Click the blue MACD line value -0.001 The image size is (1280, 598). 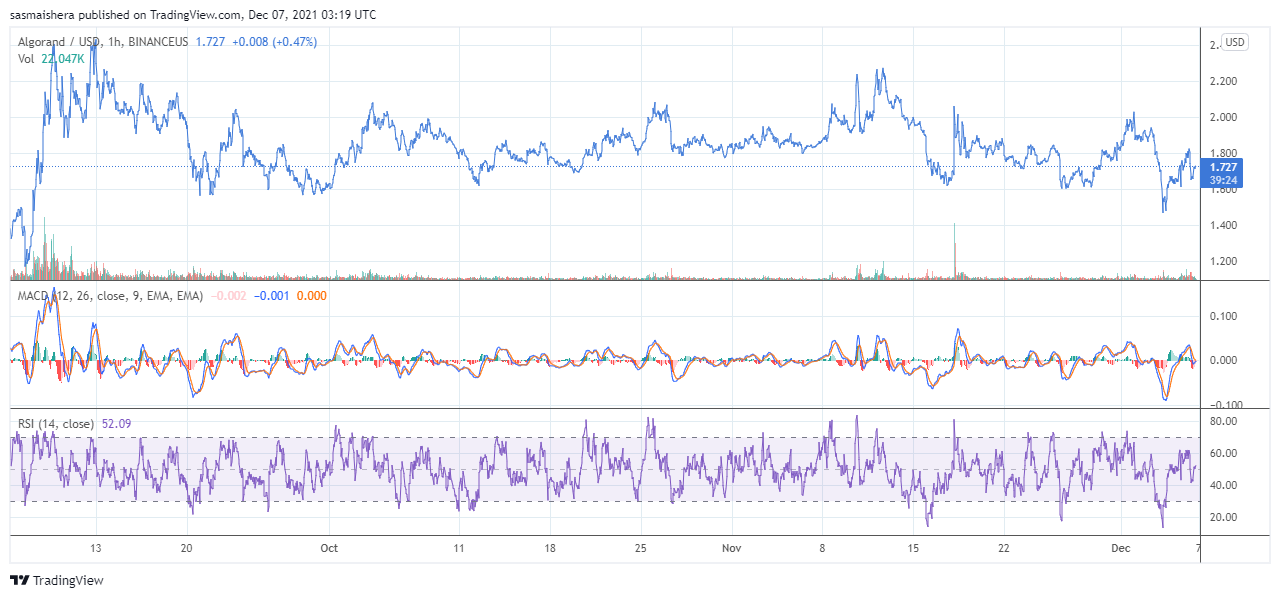click(272, 296)
